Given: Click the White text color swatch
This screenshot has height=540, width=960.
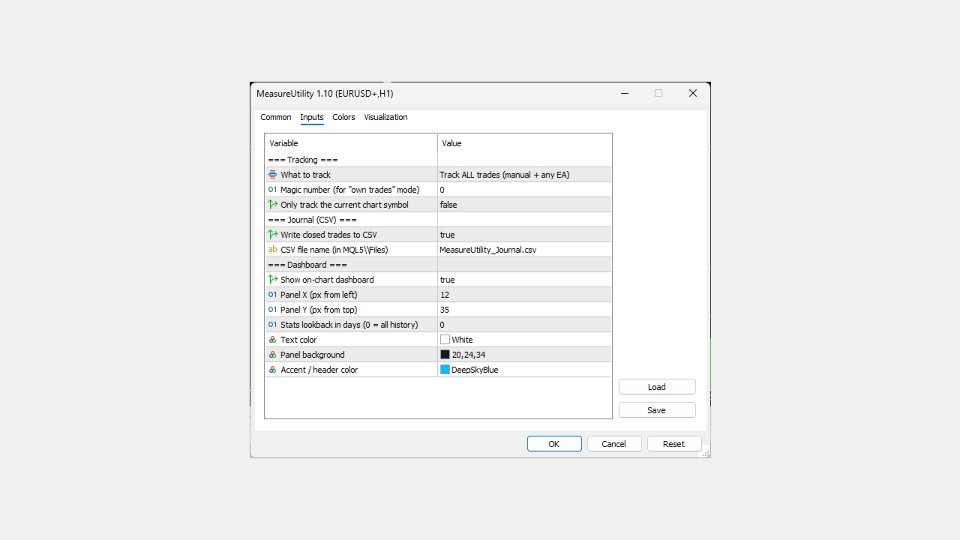Looking at the screenshot, I should 445,339.
